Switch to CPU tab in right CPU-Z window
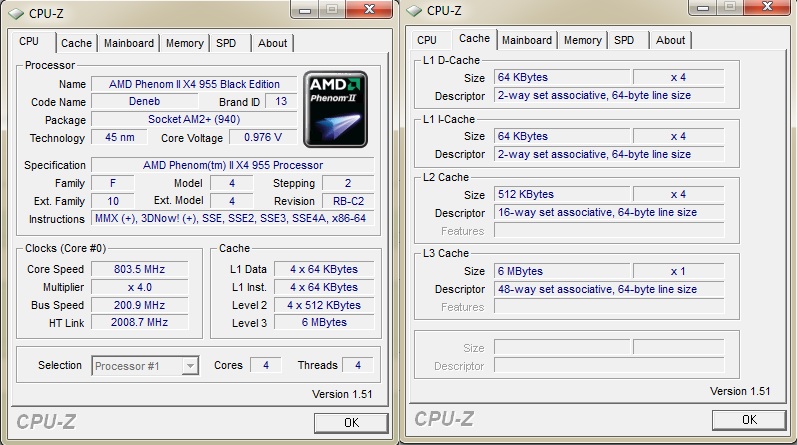Image resolution: width=797 pixels, height=445 pixels. click(427, 40)
